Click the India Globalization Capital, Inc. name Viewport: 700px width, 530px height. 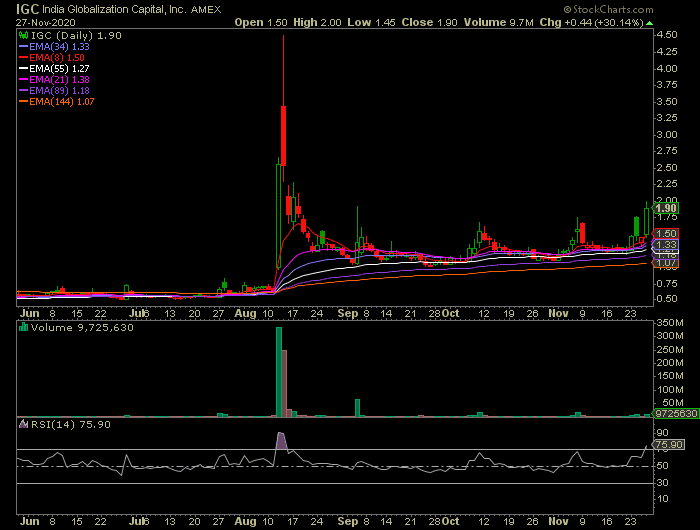point(114,9)
